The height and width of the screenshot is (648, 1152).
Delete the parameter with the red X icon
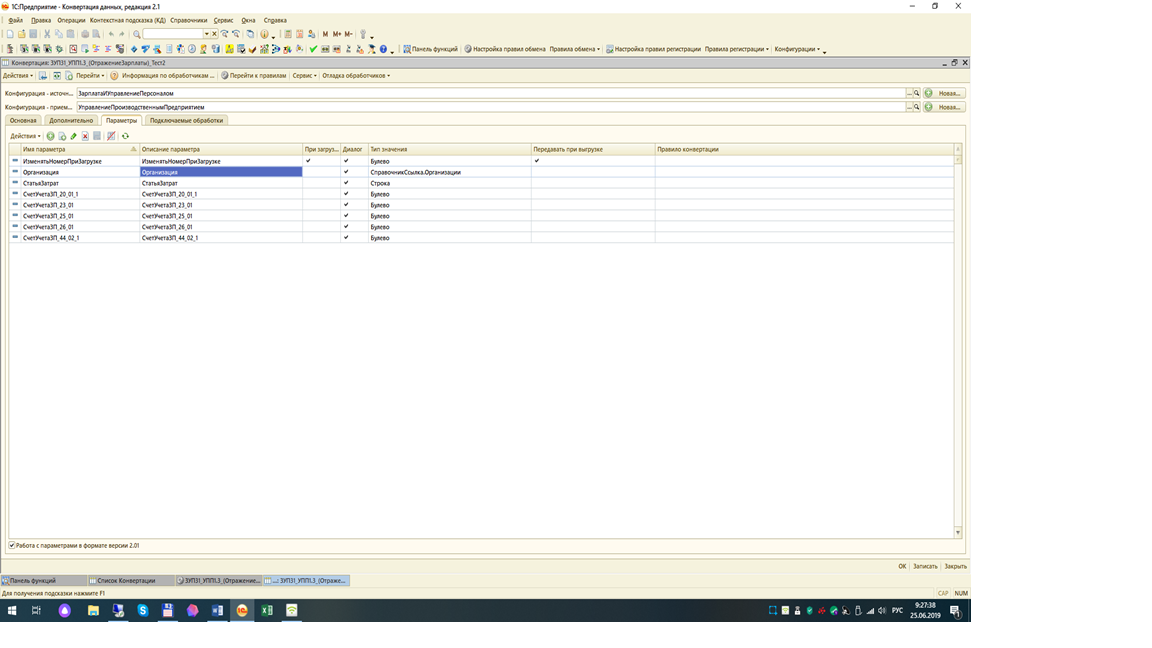point(85,136)
